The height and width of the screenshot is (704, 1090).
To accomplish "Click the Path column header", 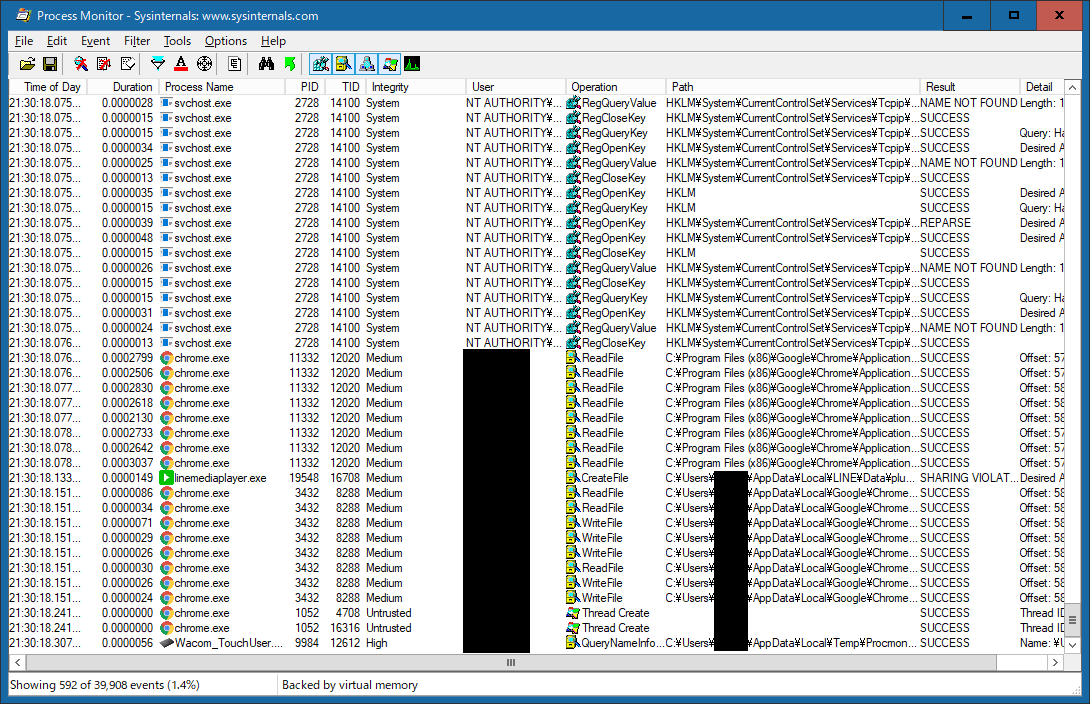I will point(793,87).
